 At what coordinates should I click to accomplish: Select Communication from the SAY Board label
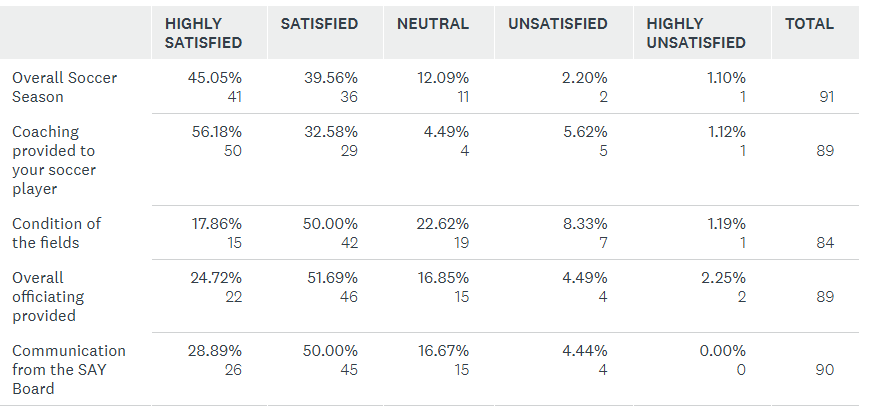point(68,369)
